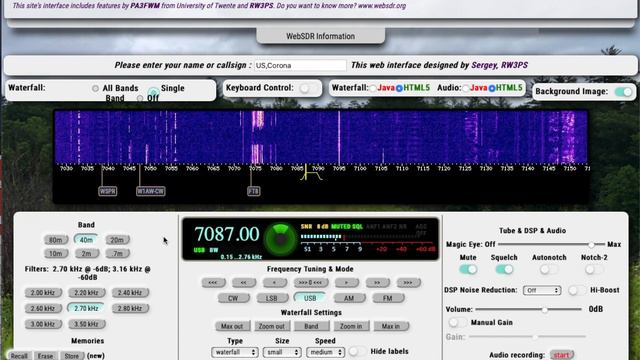Tune down fastest with <<< button

[213, 282]
